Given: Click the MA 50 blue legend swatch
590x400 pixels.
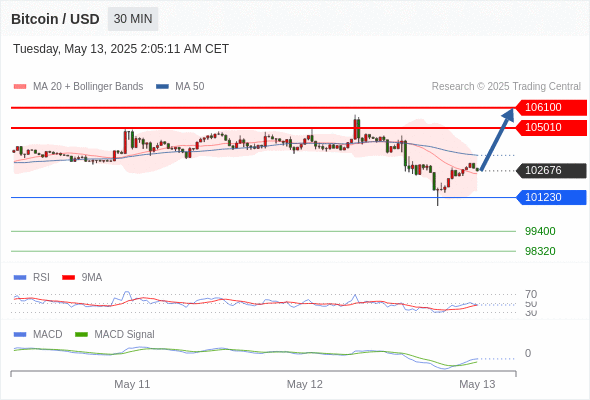Looking at the screenshot, I should (x=162, y=87).
